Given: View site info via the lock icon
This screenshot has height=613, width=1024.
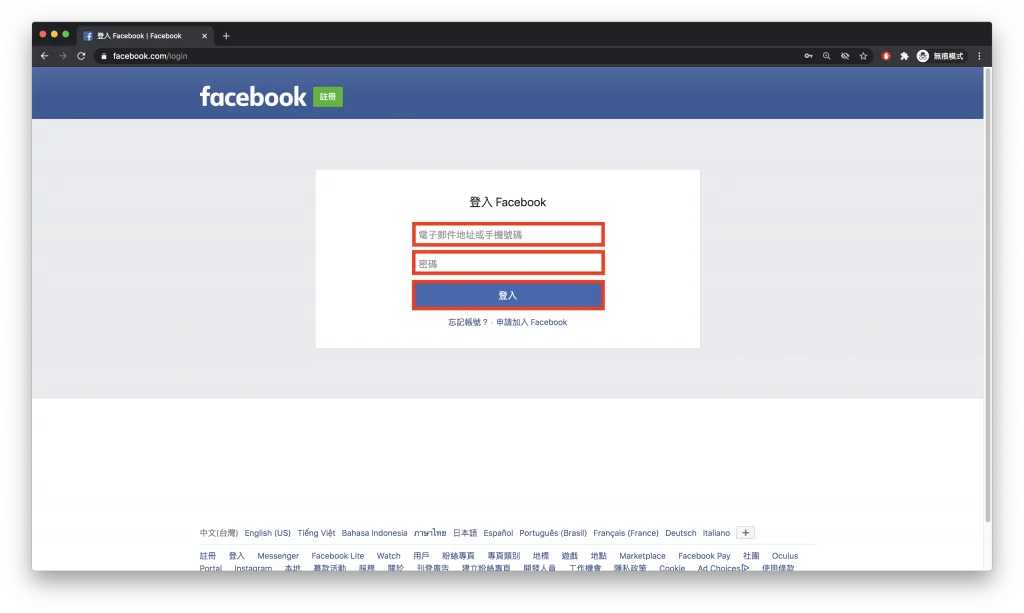Looking at the screenshot, I should 103,56.
